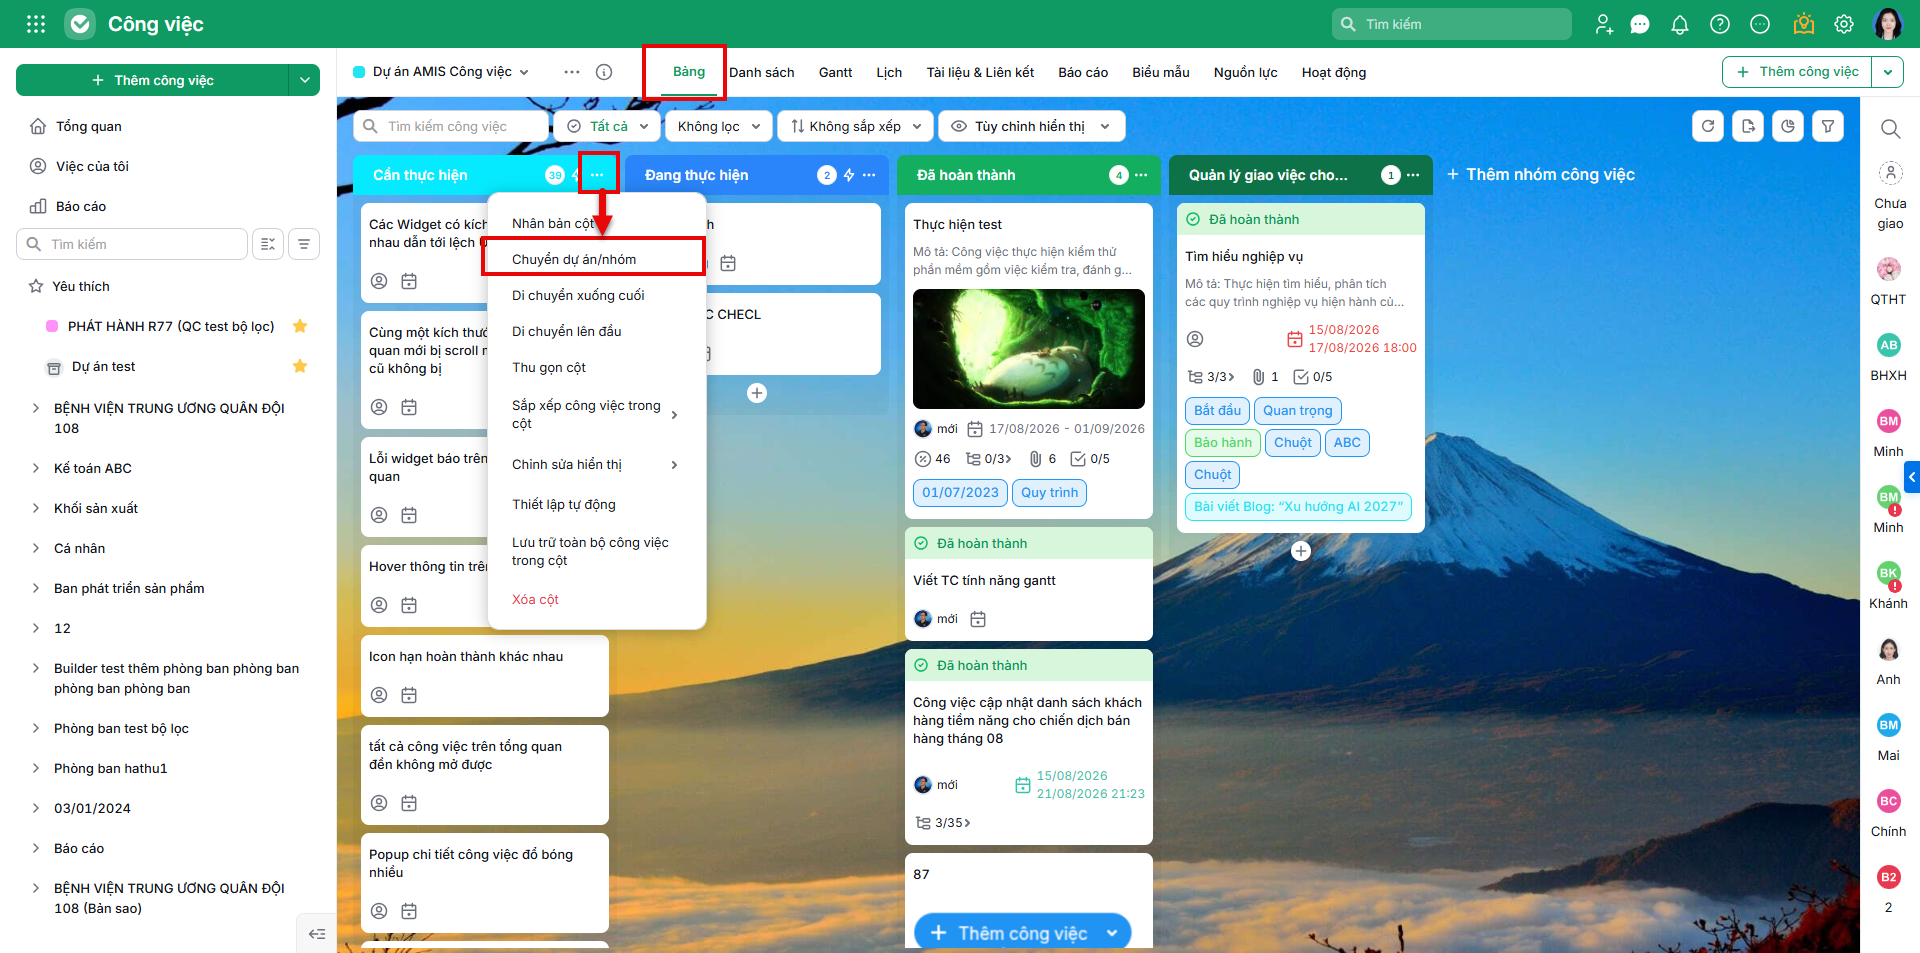
Task: Click the Xóa cột option
Action: tap(535, 599)
